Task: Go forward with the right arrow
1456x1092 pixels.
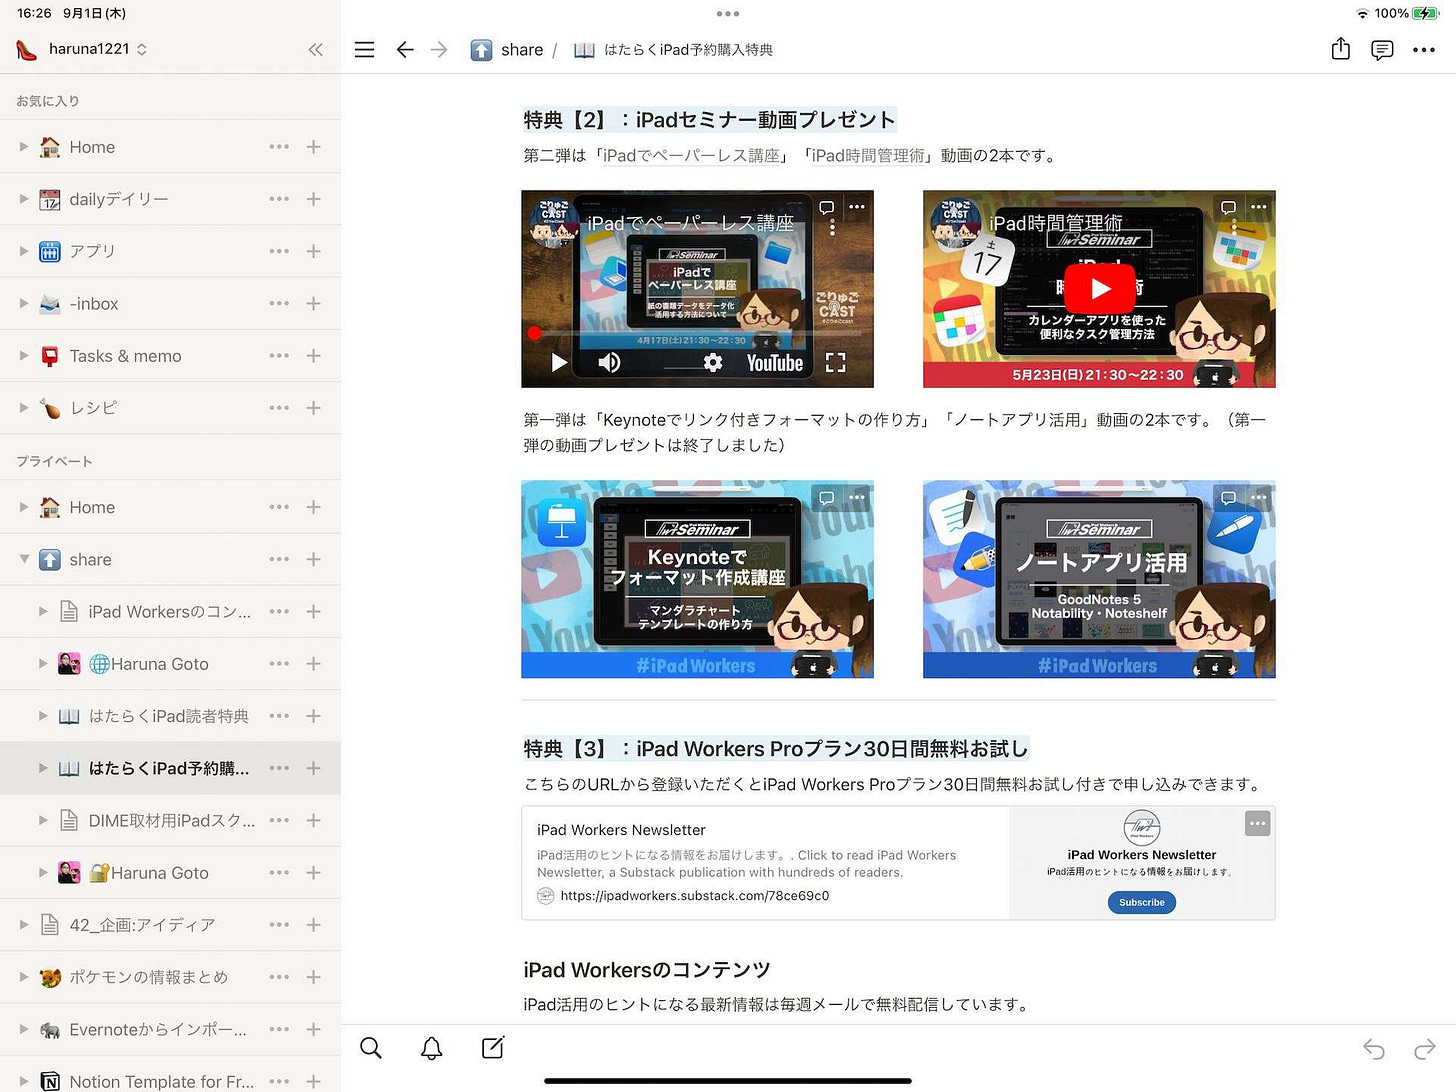Action: pos(439,49)
